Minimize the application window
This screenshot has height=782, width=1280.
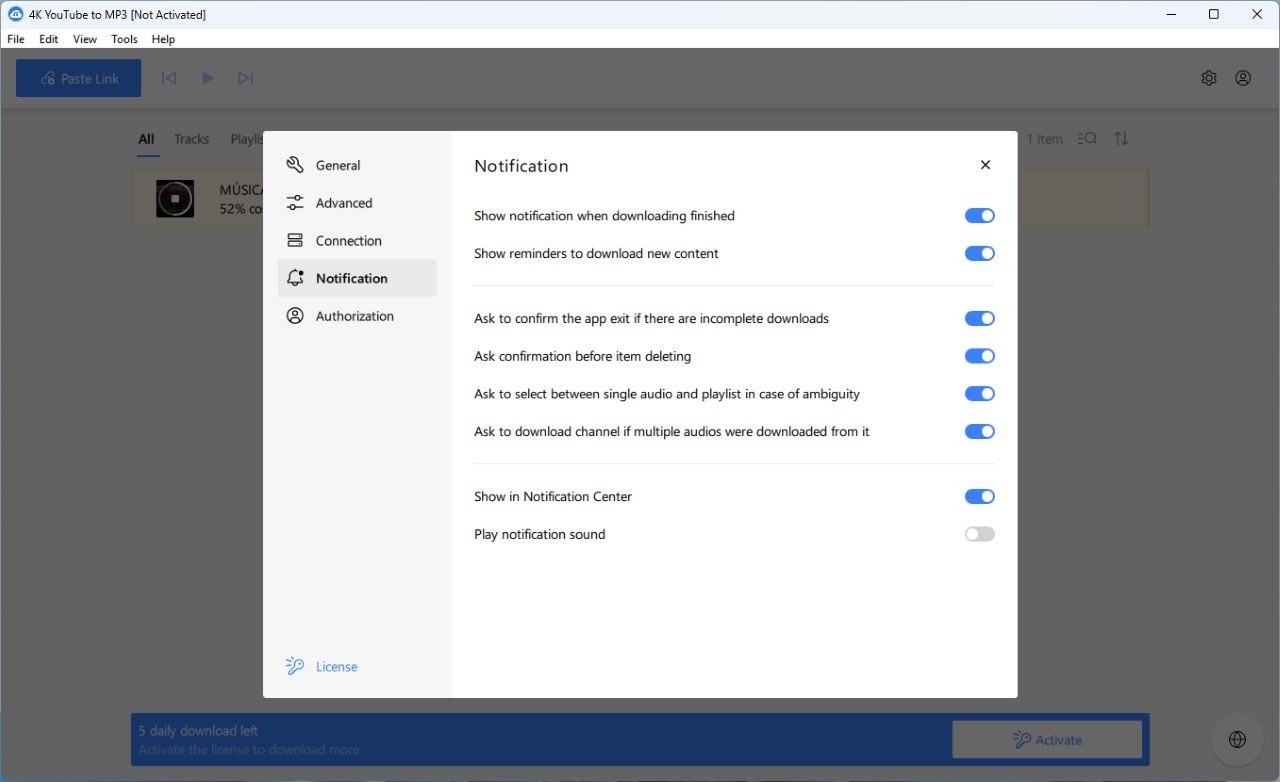pyautogui.click(x=1169, y=14)
